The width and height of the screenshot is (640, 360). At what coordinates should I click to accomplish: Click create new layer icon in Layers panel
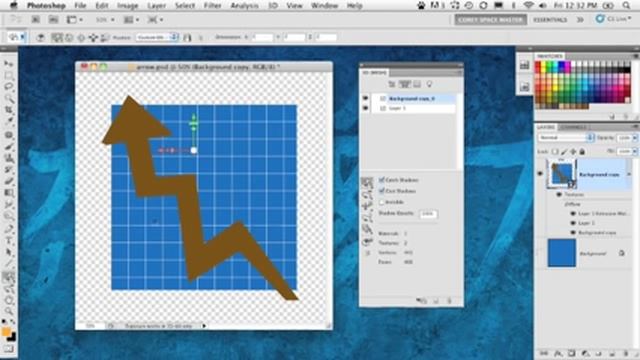pos(612,353)
